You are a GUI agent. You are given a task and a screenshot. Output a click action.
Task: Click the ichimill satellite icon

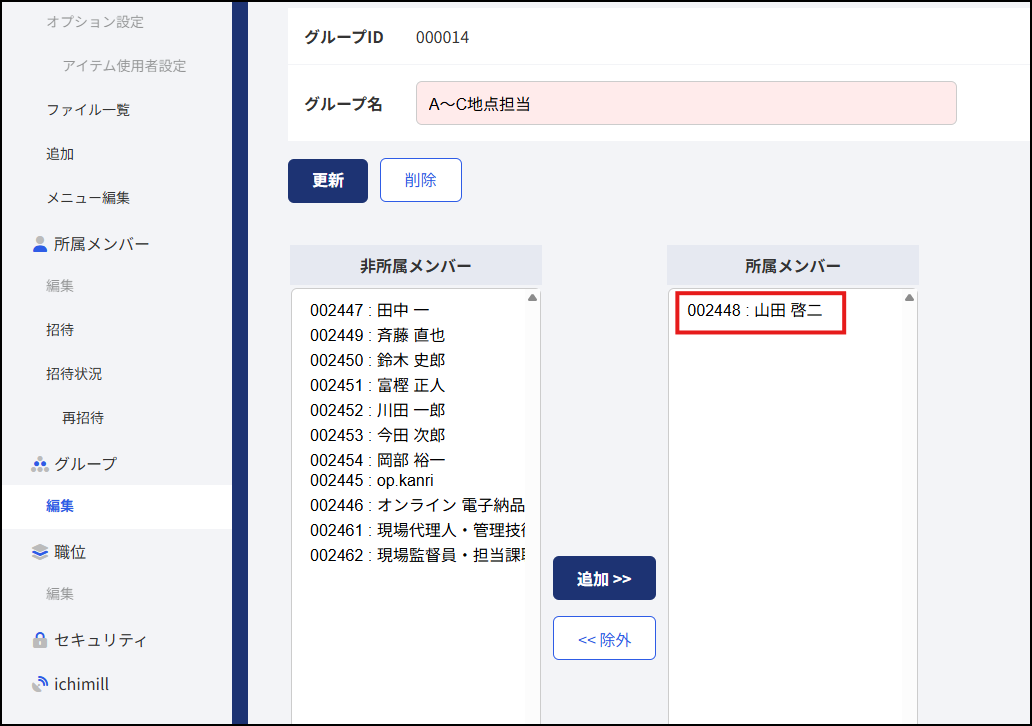(39, 684)
